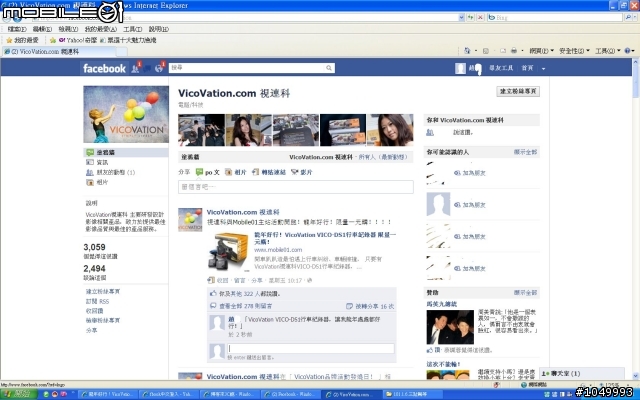Viewport: 640px width, 400px height.
Task: Click the Windows Start button
Action: click(x=19, y=394)
